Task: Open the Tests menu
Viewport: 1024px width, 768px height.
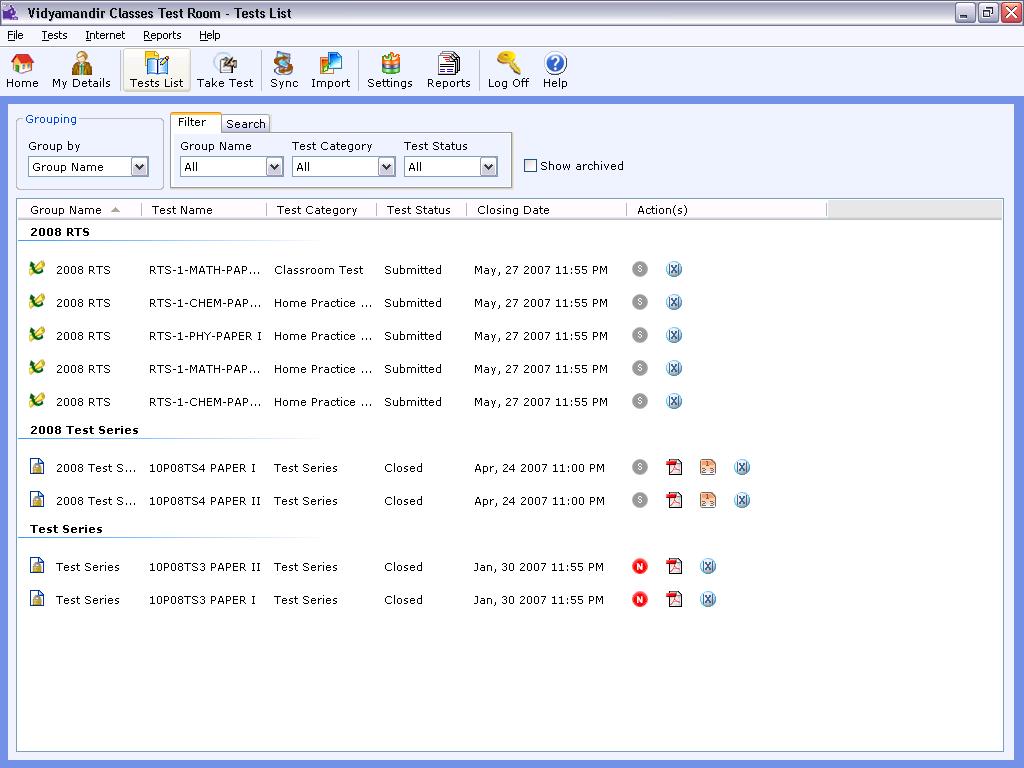Action: point(54,35)
